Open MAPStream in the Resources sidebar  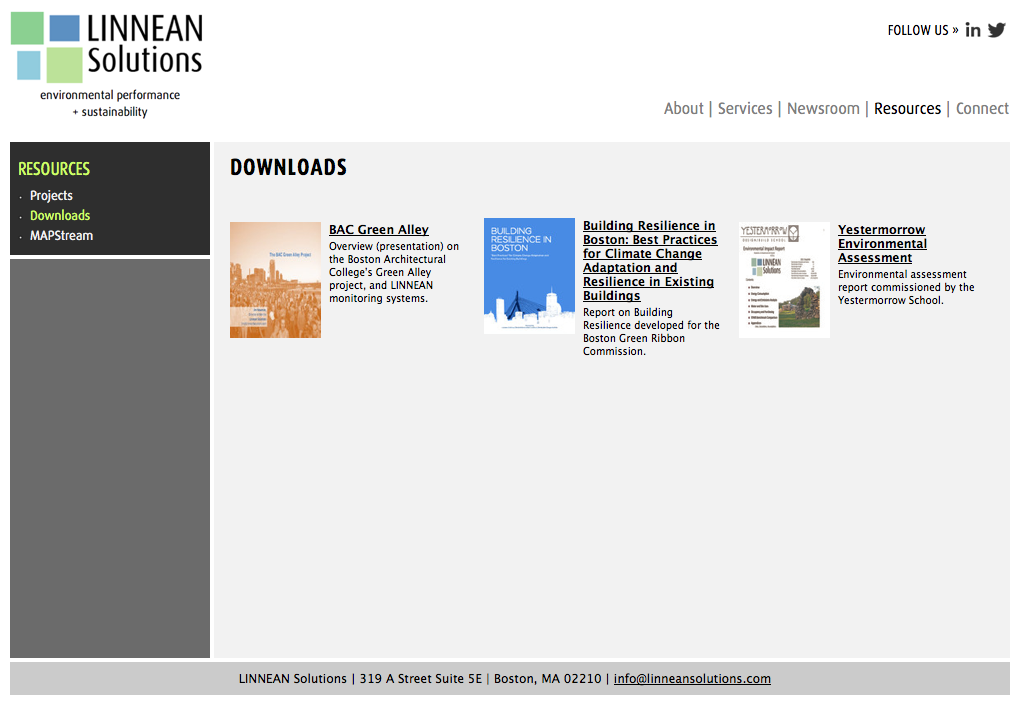(x=61, y=236)
